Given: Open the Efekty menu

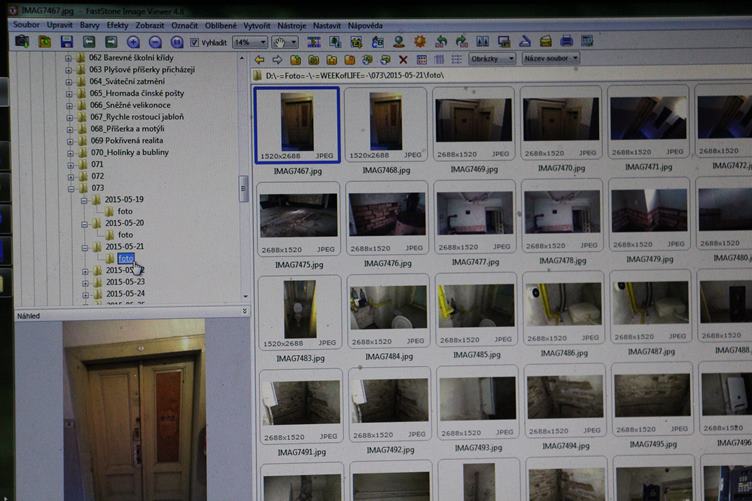Looking at the screenshot, I should 118,25.
